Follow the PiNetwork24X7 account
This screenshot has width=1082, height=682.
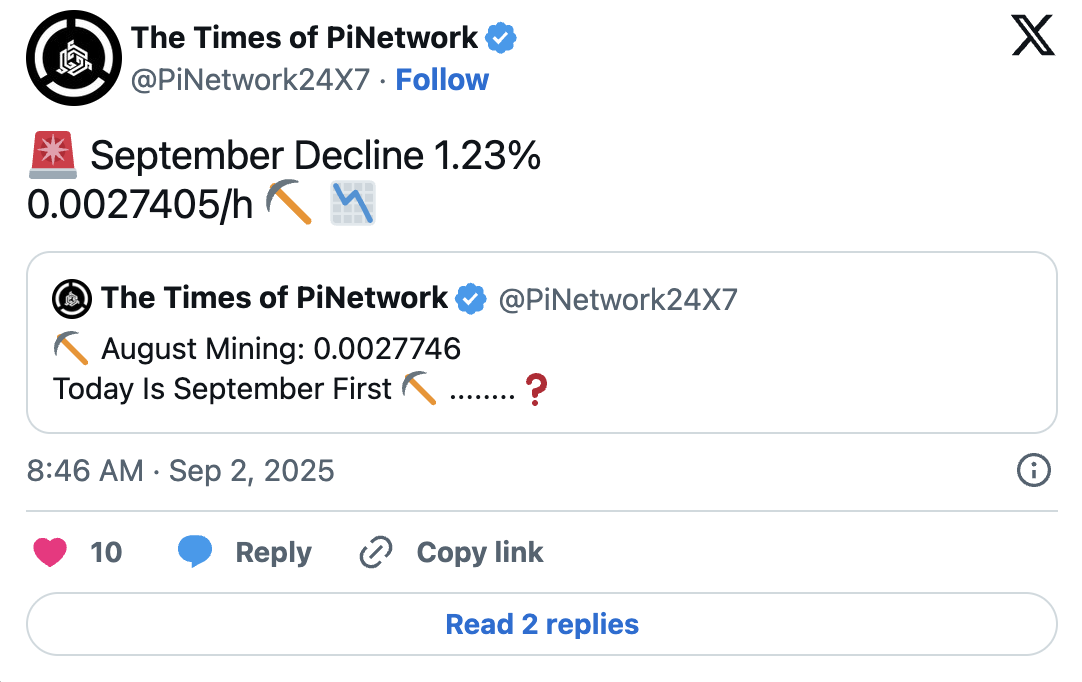442,80
